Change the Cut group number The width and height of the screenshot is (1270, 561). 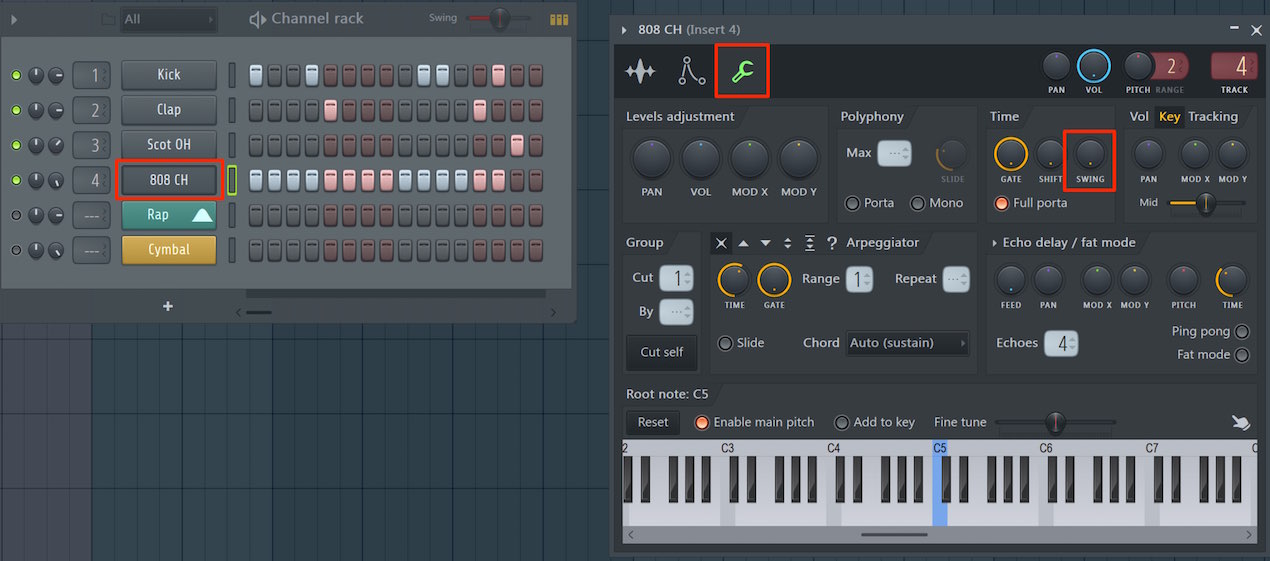(677, 278)
